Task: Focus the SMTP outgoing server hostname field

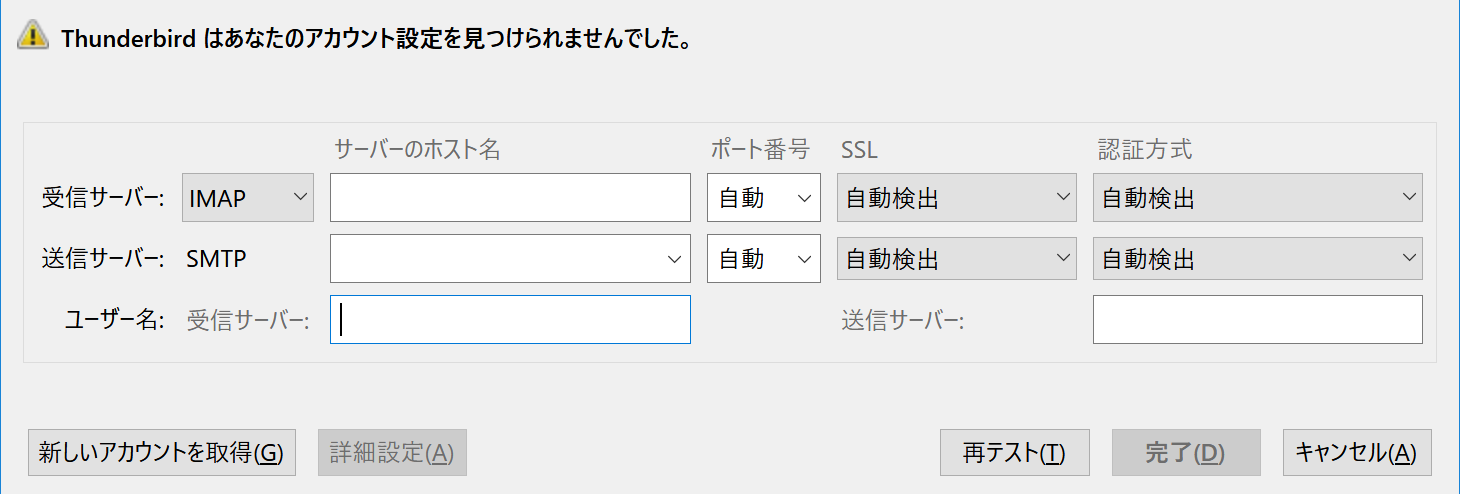Action: click(x=497, y=259)
